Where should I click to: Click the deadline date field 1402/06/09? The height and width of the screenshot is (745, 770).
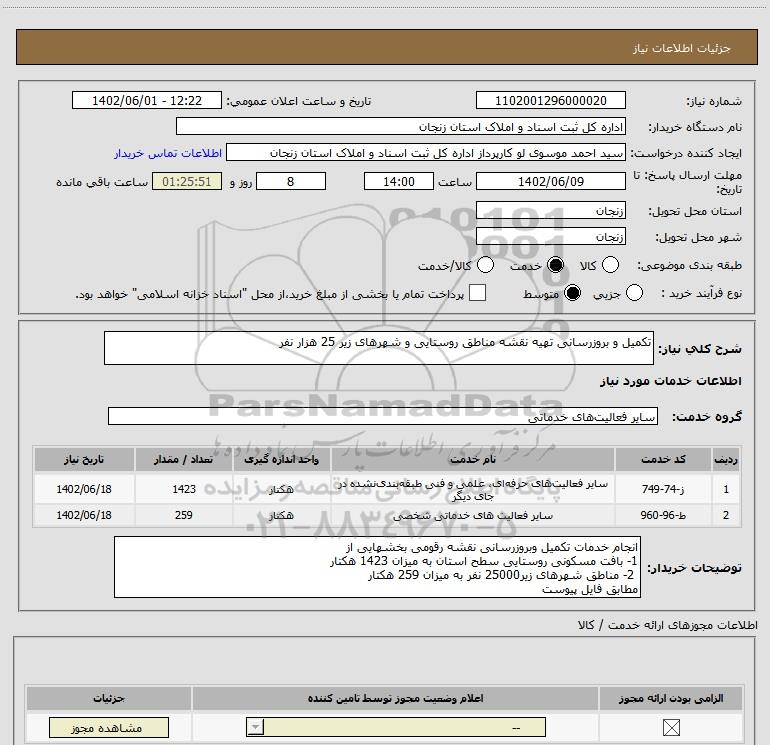pyautogui.click(x=550, y=181)
